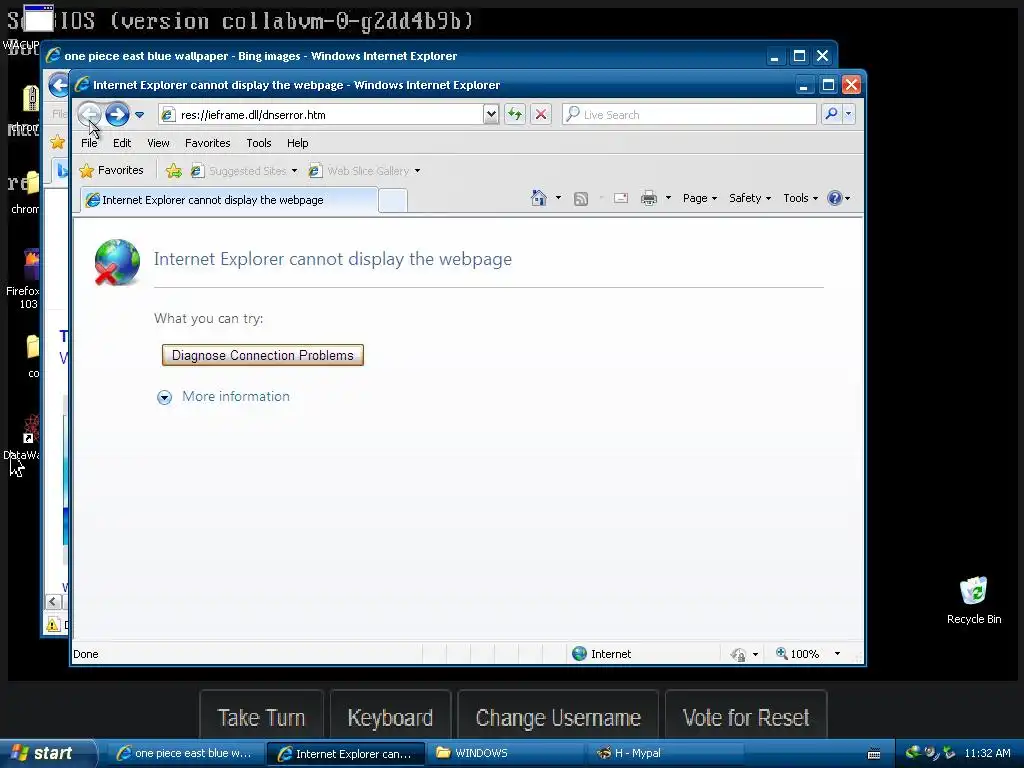This screenshot has width=1024, height=768.
Task: Click the Favorites star button on favorites bar
Action: coord(111,170)
